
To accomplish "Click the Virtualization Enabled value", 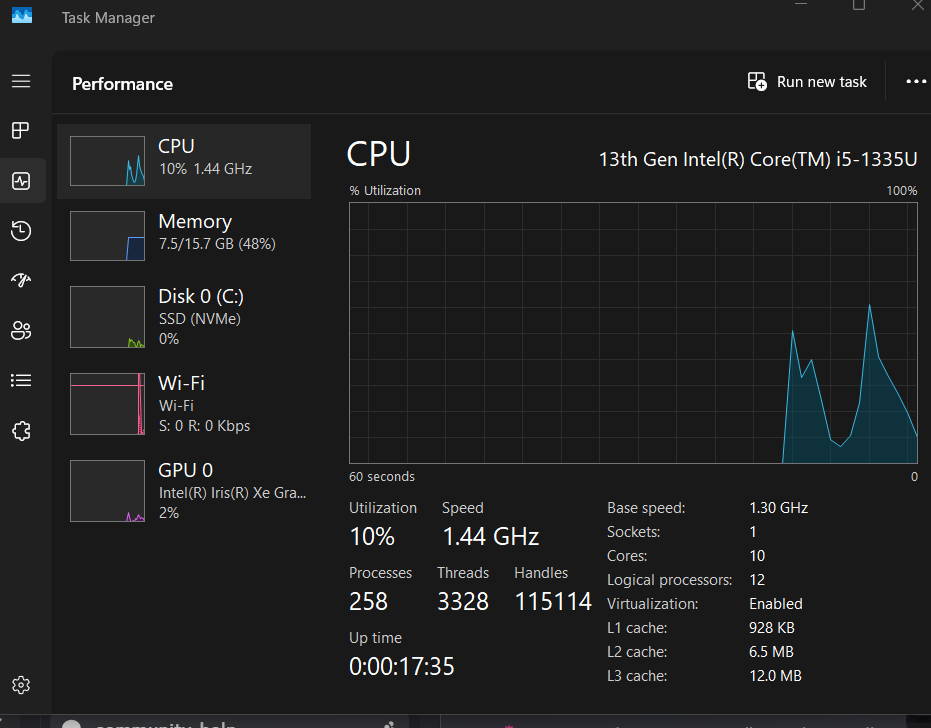I will (x=775, y=604).
